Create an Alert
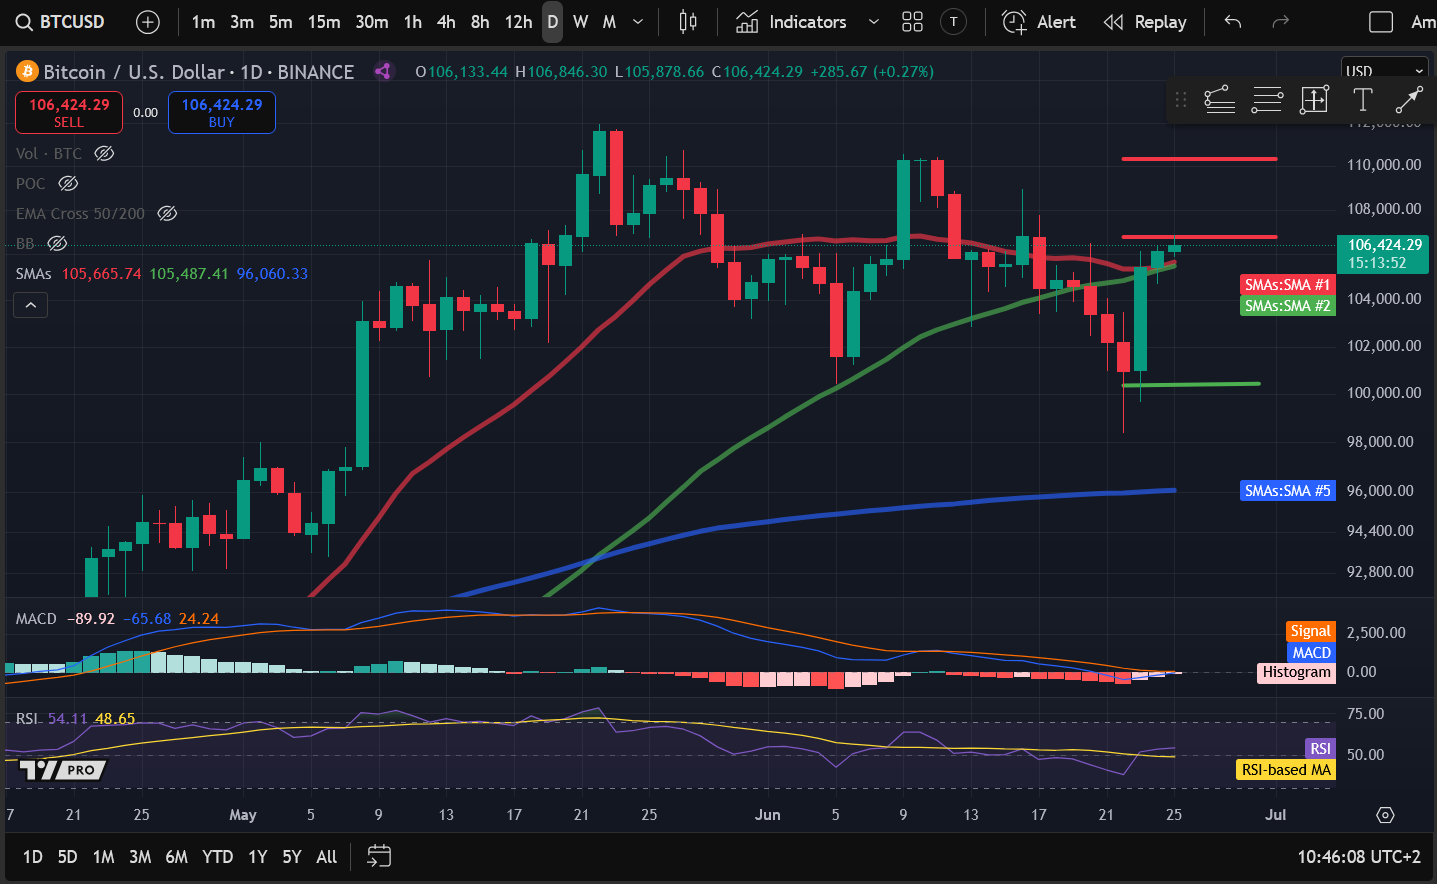 [x=1039, y=22]
